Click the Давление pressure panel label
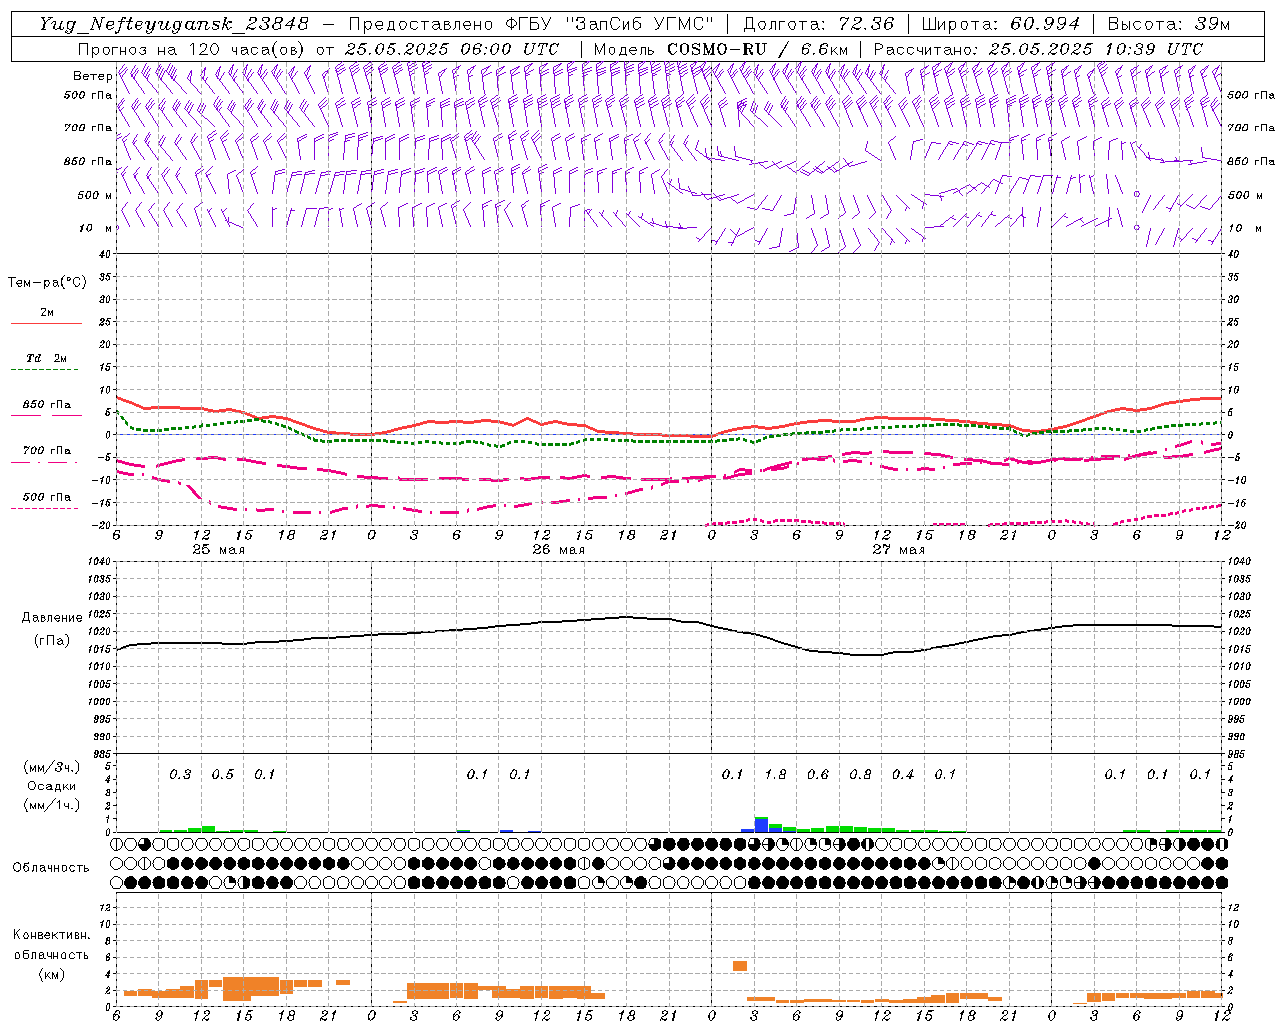 [x=52, y=618]
